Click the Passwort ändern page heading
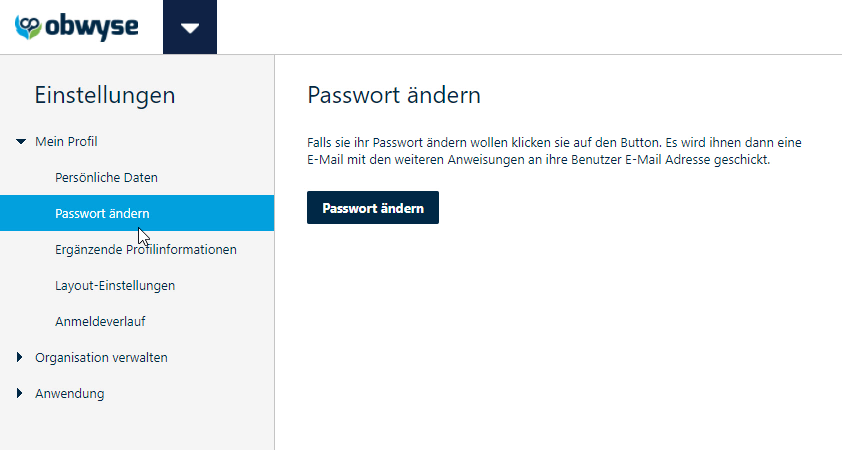Image resolution: width=842 pixels, height=450 pixels. (394, 95)
